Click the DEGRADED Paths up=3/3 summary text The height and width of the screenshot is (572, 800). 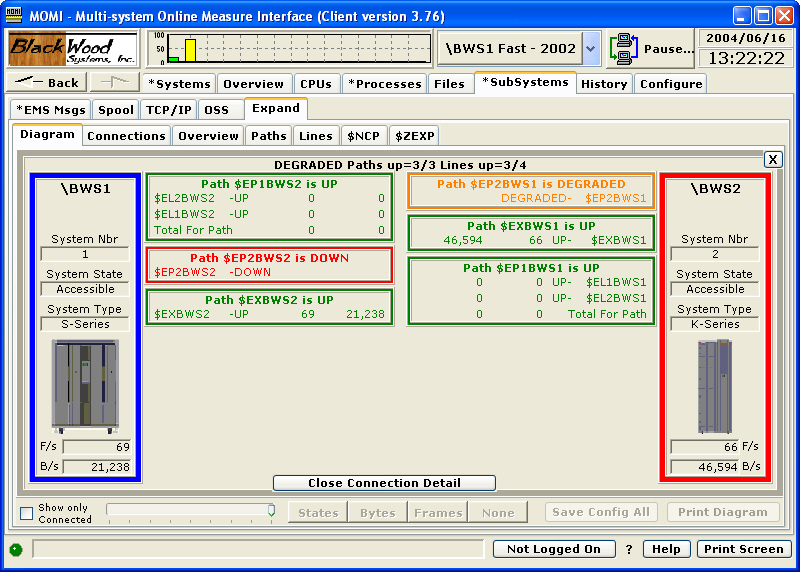click(400, 165)
